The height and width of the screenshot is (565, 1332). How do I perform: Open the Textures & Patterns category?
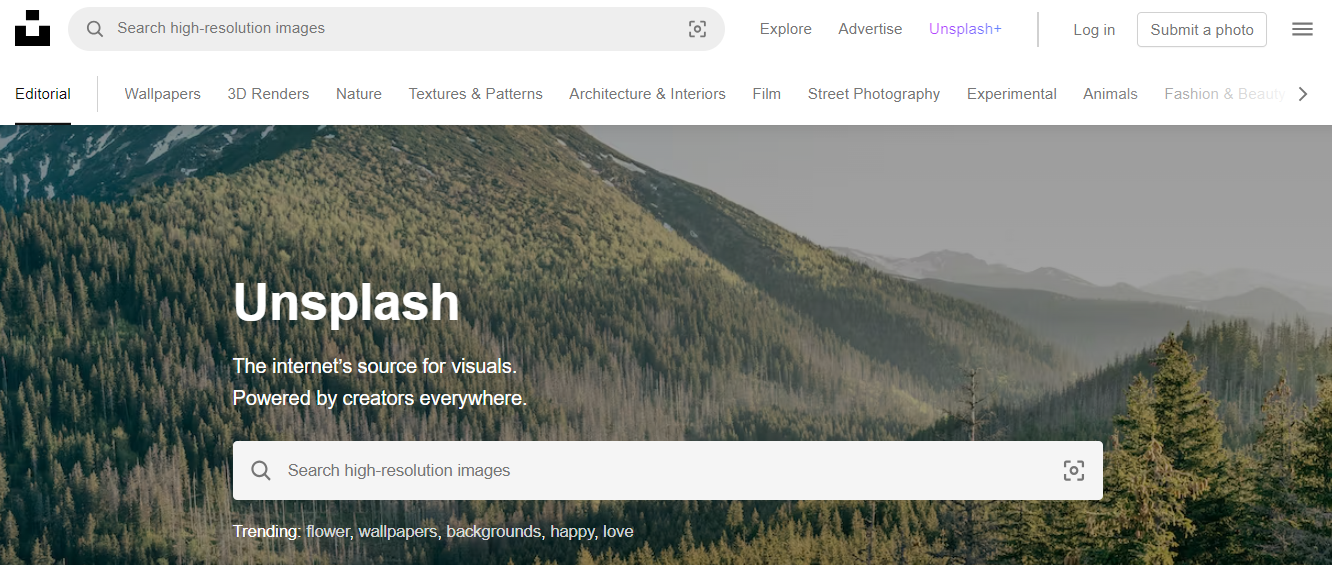point(475,94)
